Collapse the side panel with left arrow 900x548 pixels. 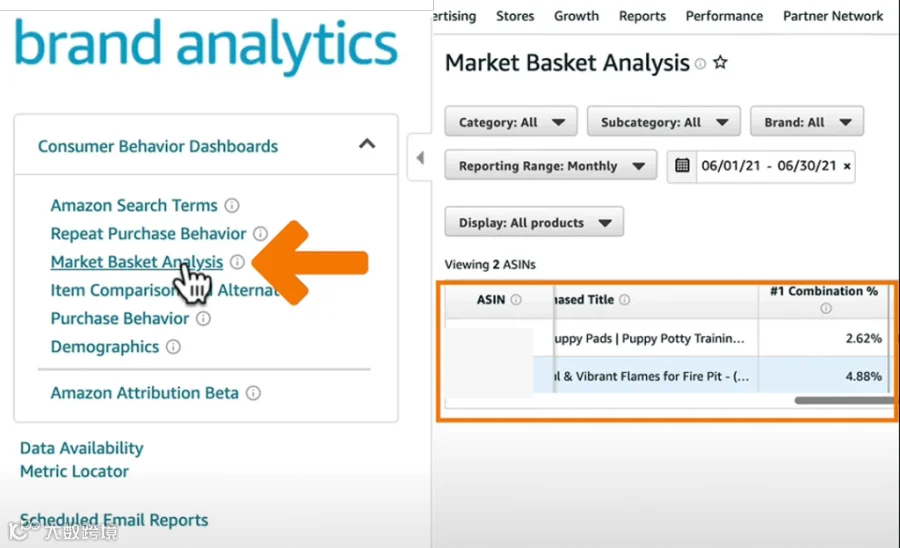[420, 157]
